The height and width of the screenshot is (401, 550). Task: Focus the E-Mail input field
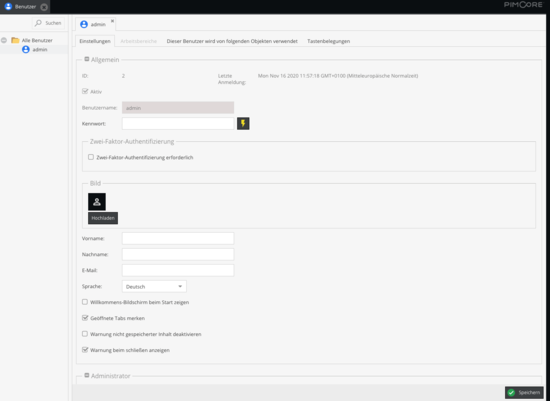[178, 270]
